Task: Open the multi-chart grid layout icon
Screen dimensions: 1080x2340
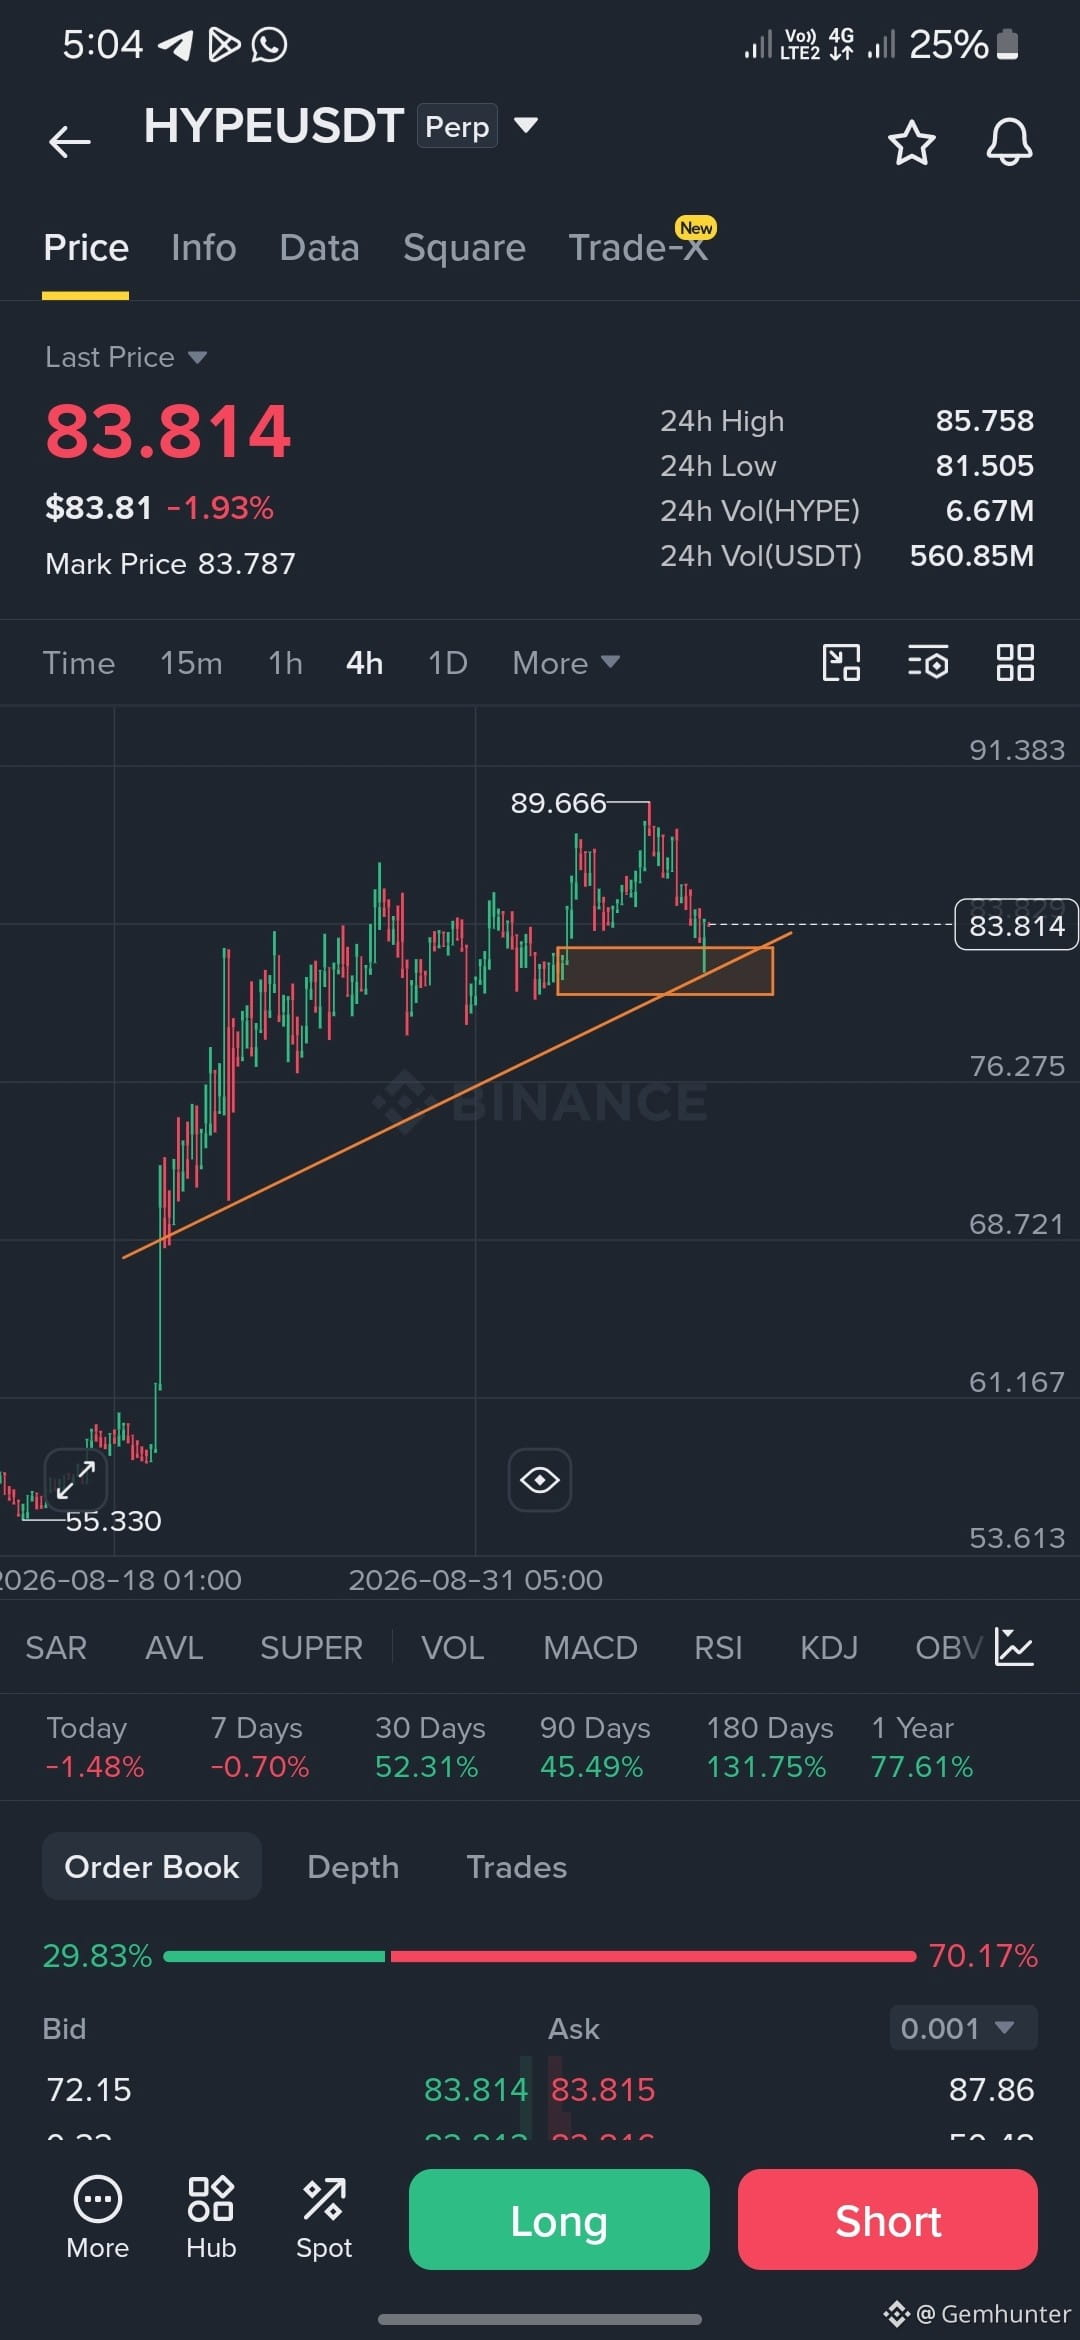Action: coord(1015,662)
